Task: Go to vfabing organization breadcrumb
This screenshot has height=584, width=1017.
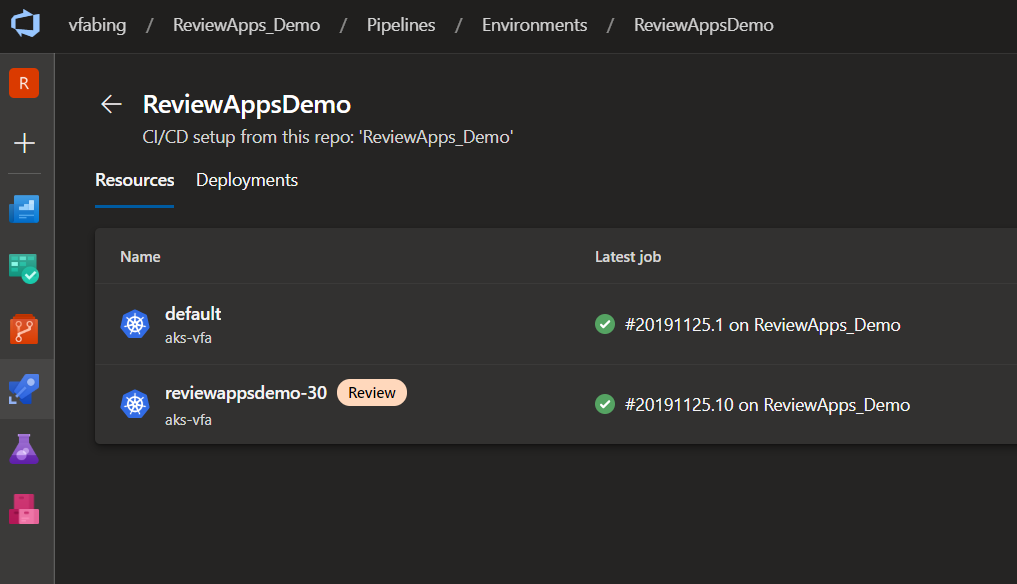Action: click(x=97, y=25)
